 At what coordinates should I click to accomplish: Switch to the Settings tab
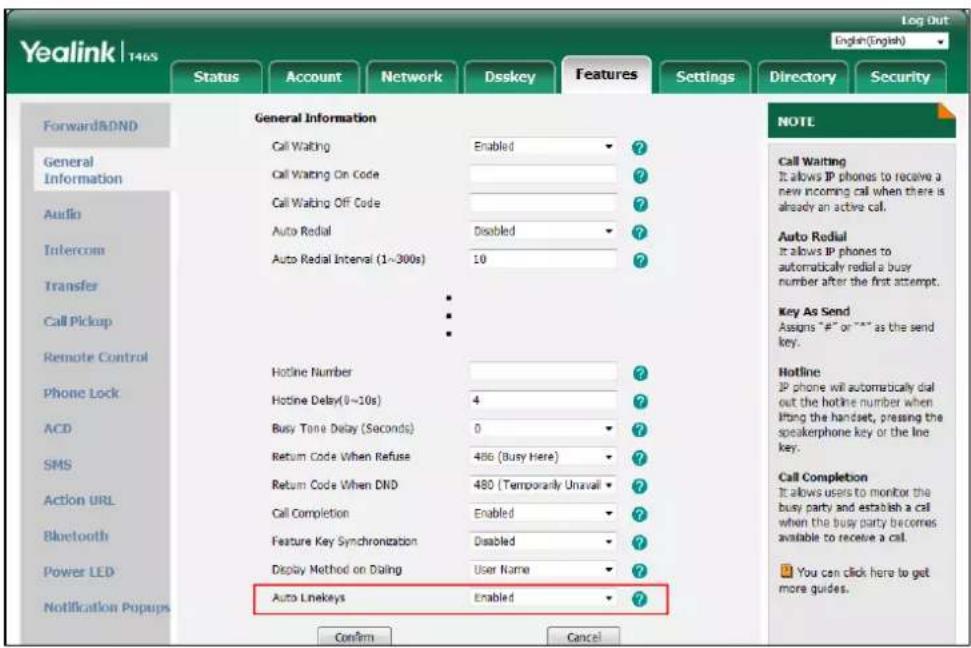click(705, 77)
